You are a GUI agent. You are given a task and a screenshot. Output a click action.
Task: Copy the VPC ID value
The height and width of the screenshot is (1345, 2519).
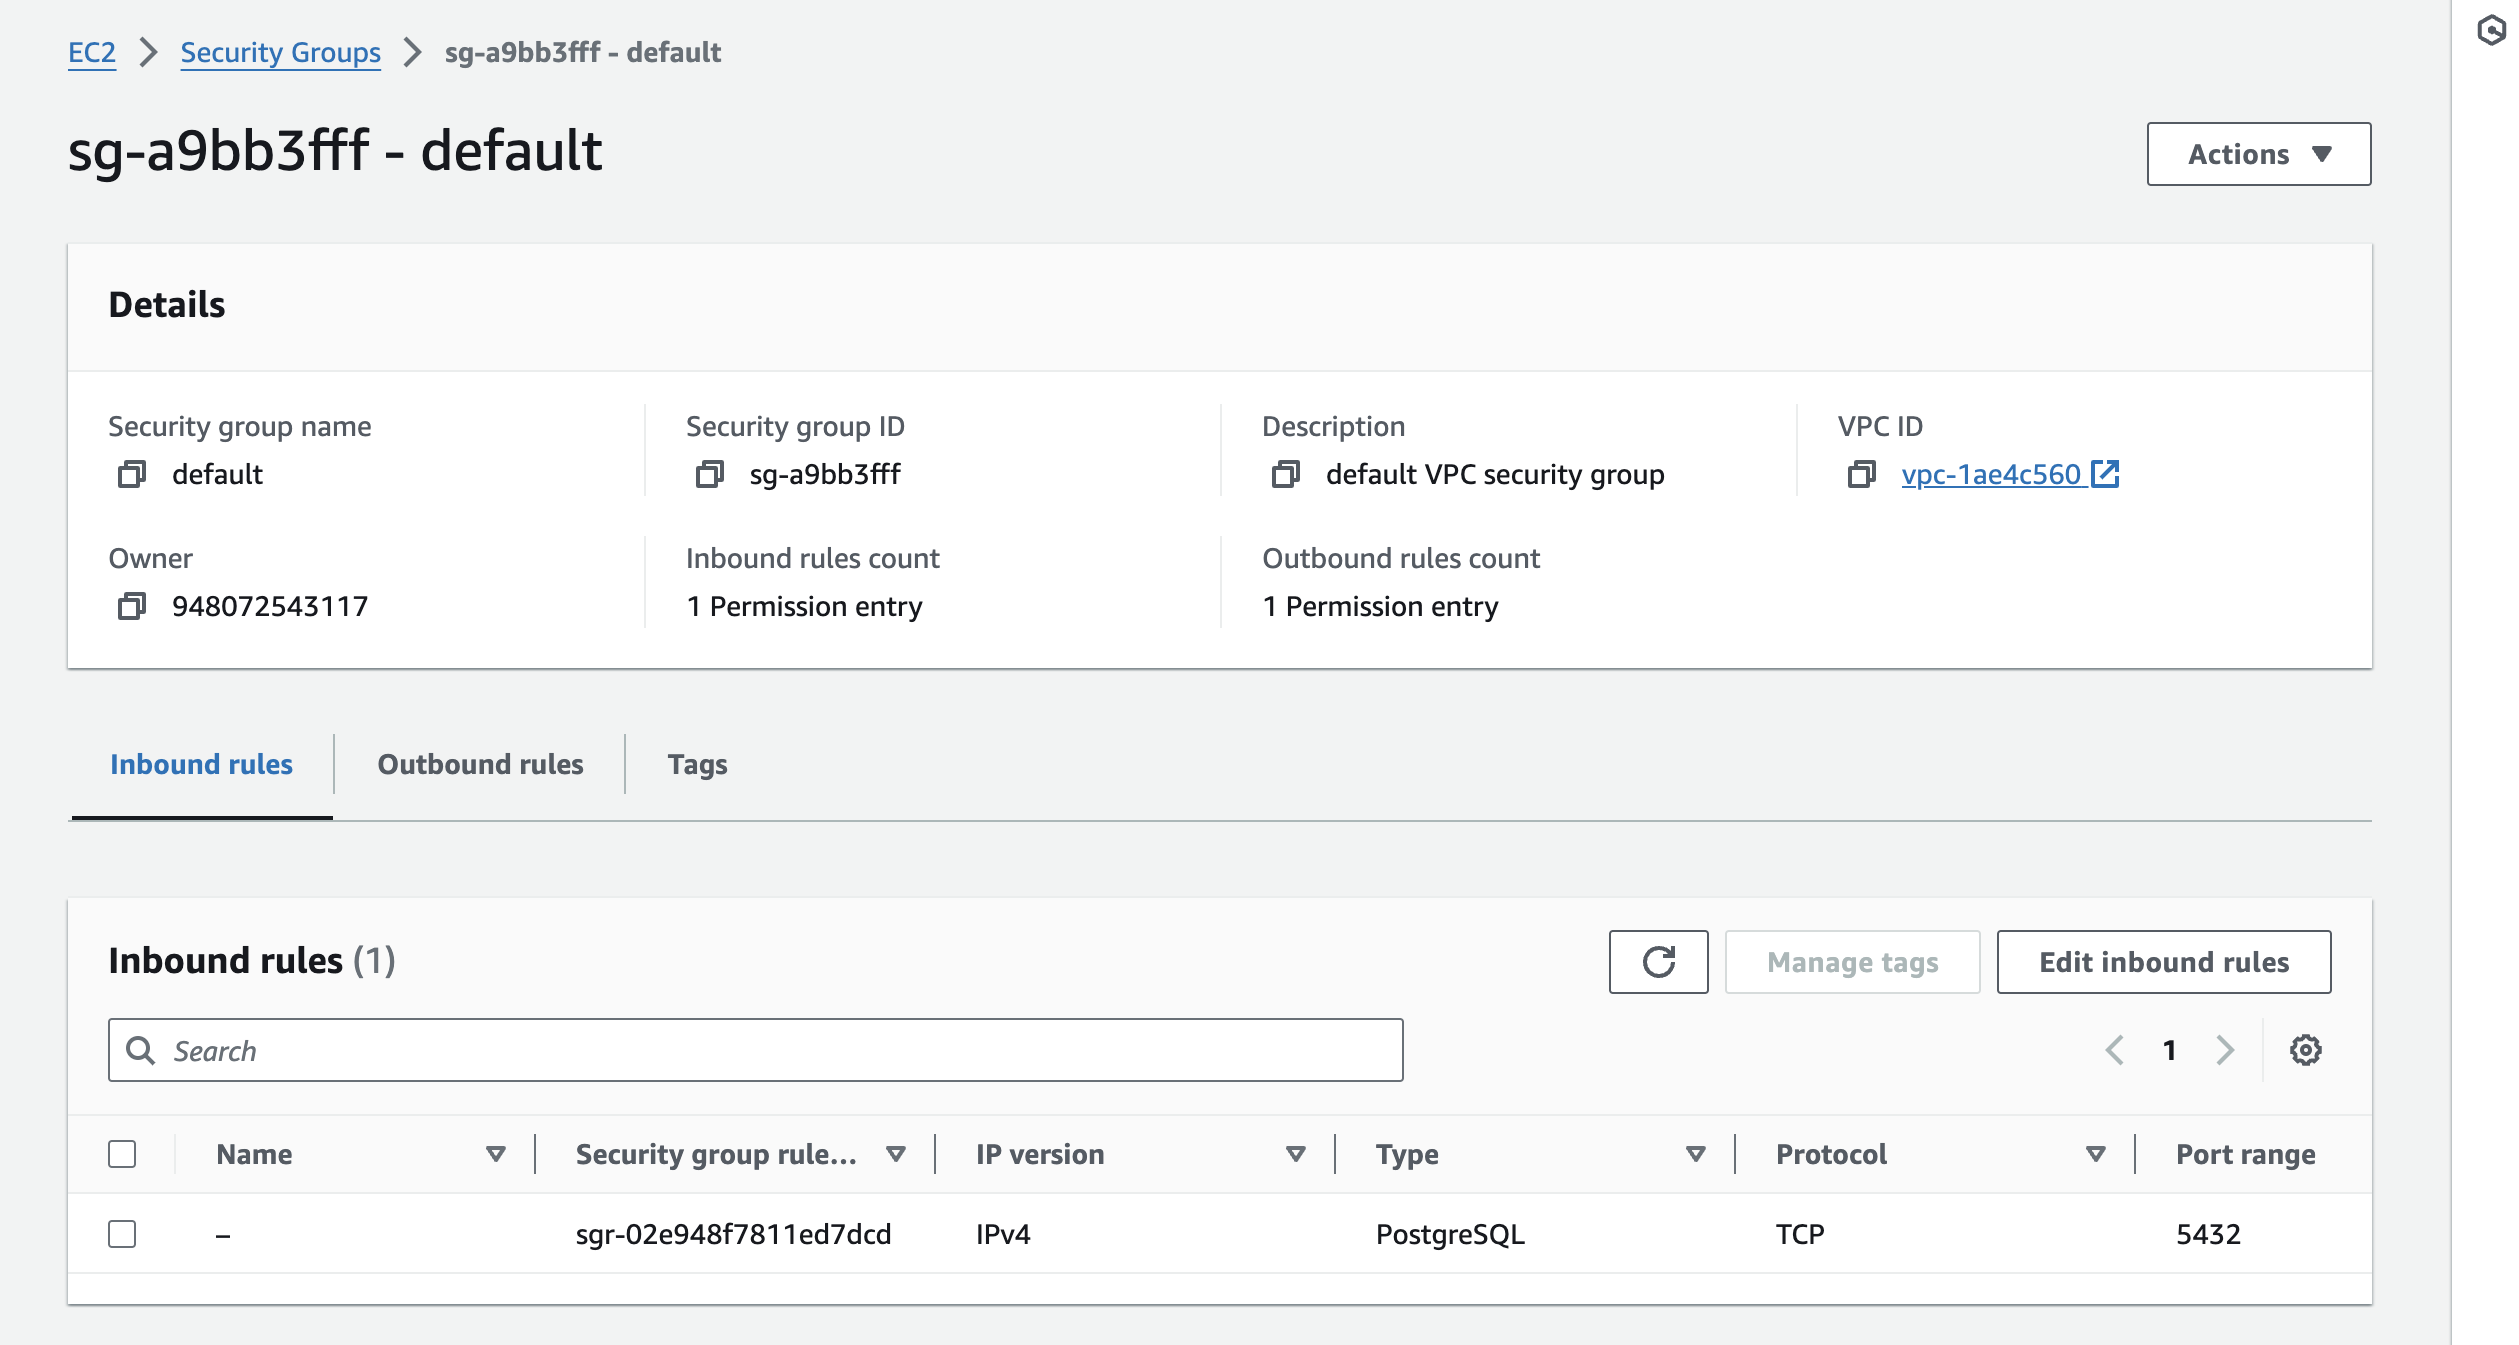click(x=1863, y=476)
